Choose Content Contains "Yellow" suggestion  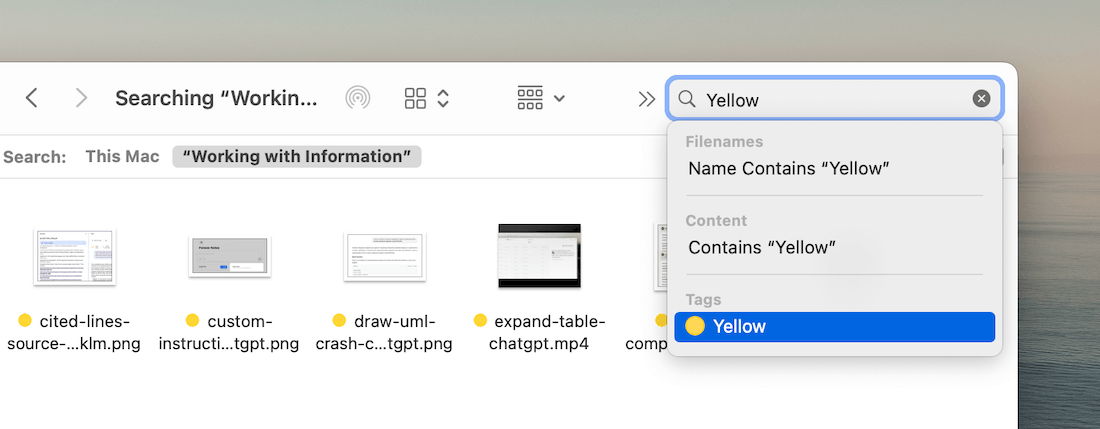tap(762, 247)
